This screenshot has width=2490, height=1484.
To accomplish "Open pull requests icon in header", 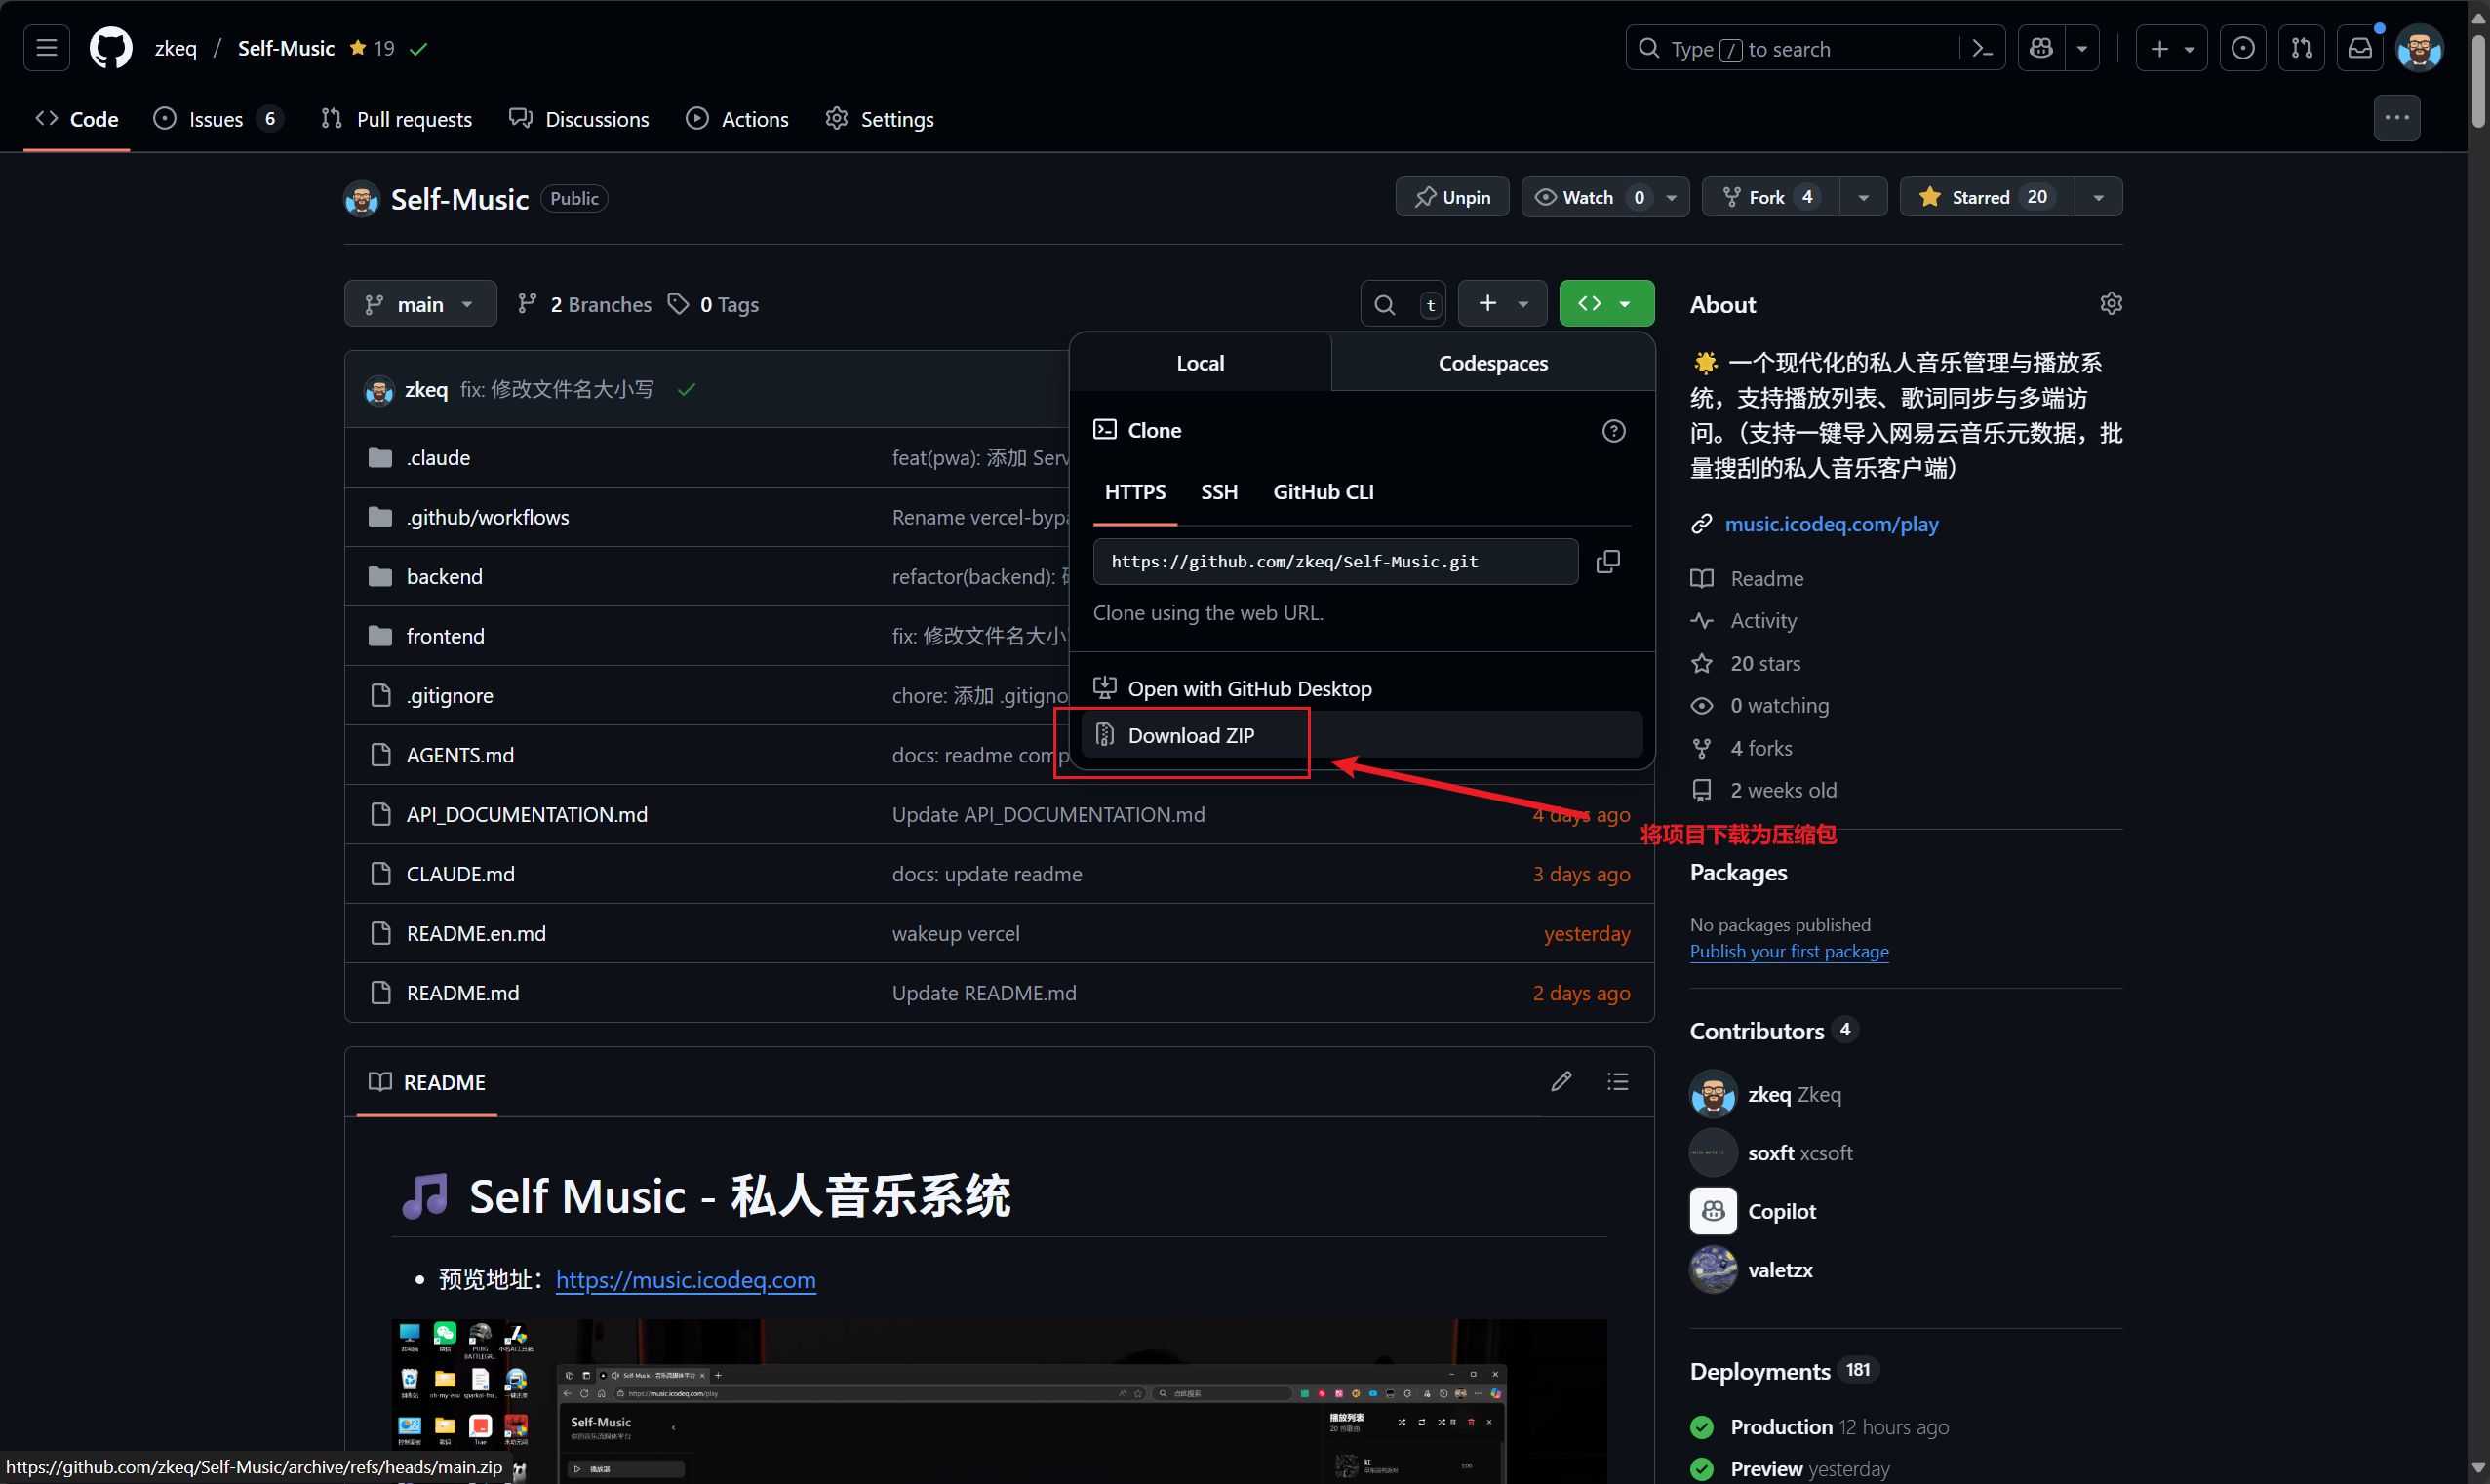I will click(x=2301, y=48).
